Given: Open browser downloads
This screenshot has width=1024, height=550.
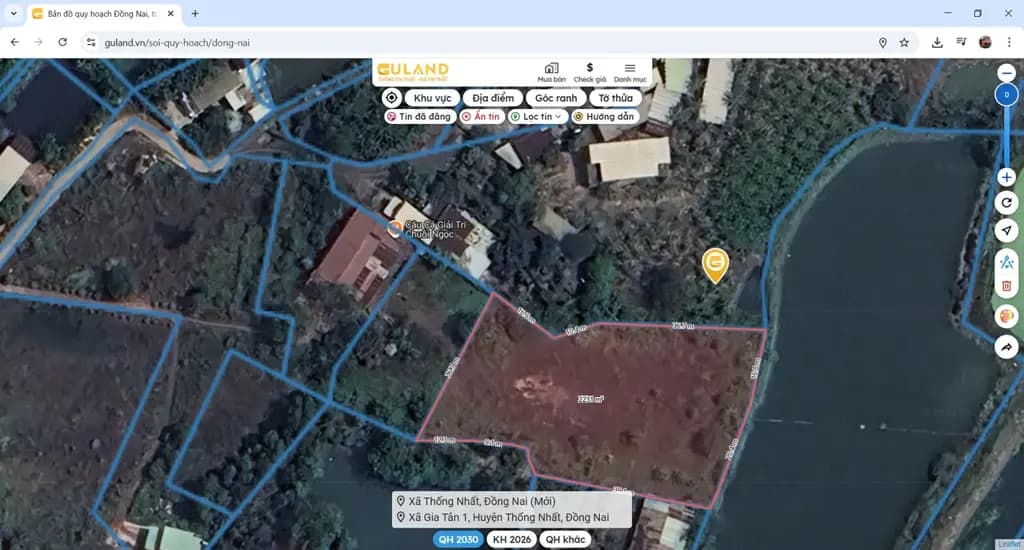Looking at the screenshot, I should [x=937, y=42].
